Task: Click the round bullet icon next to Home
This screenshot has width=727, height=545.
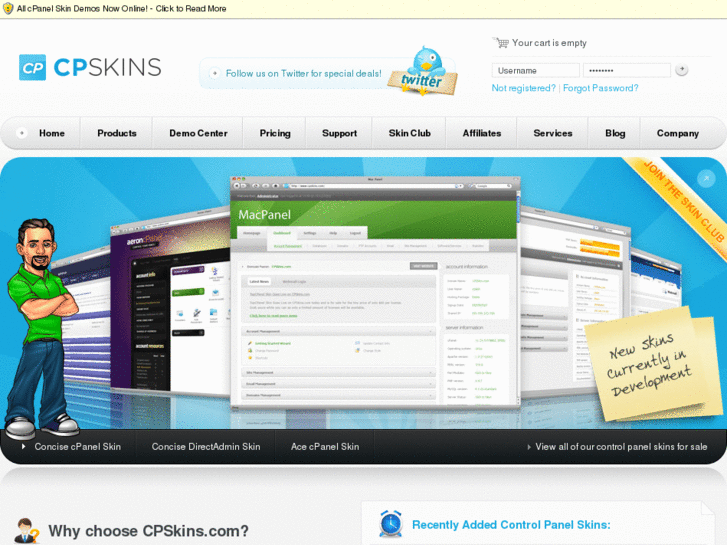Action: click(x=21, y=133)
